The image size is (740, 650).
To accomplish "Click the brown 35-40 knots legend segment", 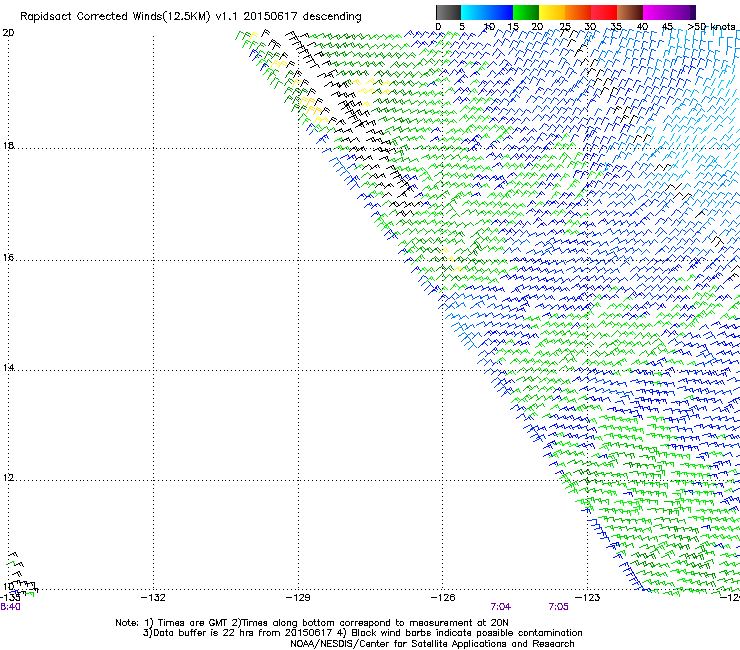I will [x=630, y=12].
